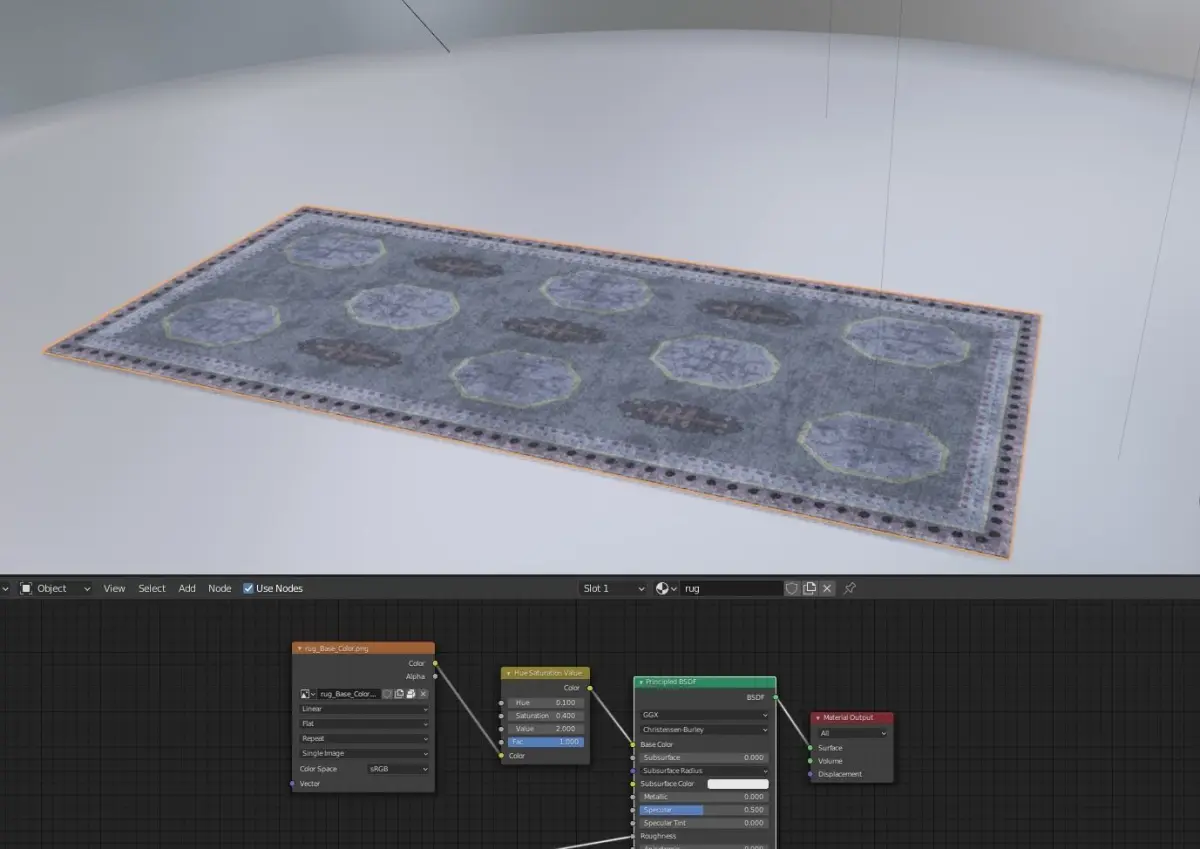Click the Specular Tint value field
Viewport: 1200px width, 849px height.
pyautogui.click(x=704, y=823)
